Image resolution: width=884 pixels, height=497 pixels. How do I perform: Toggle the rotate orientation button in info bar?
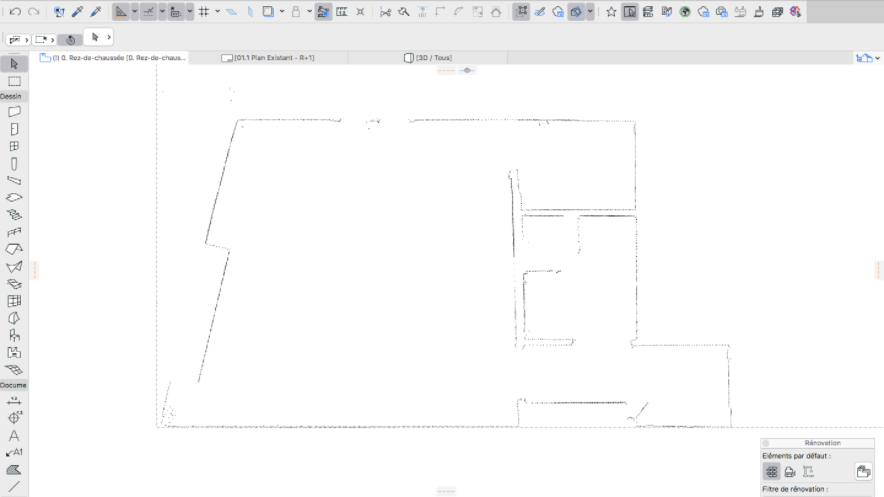tap(70, 40)
